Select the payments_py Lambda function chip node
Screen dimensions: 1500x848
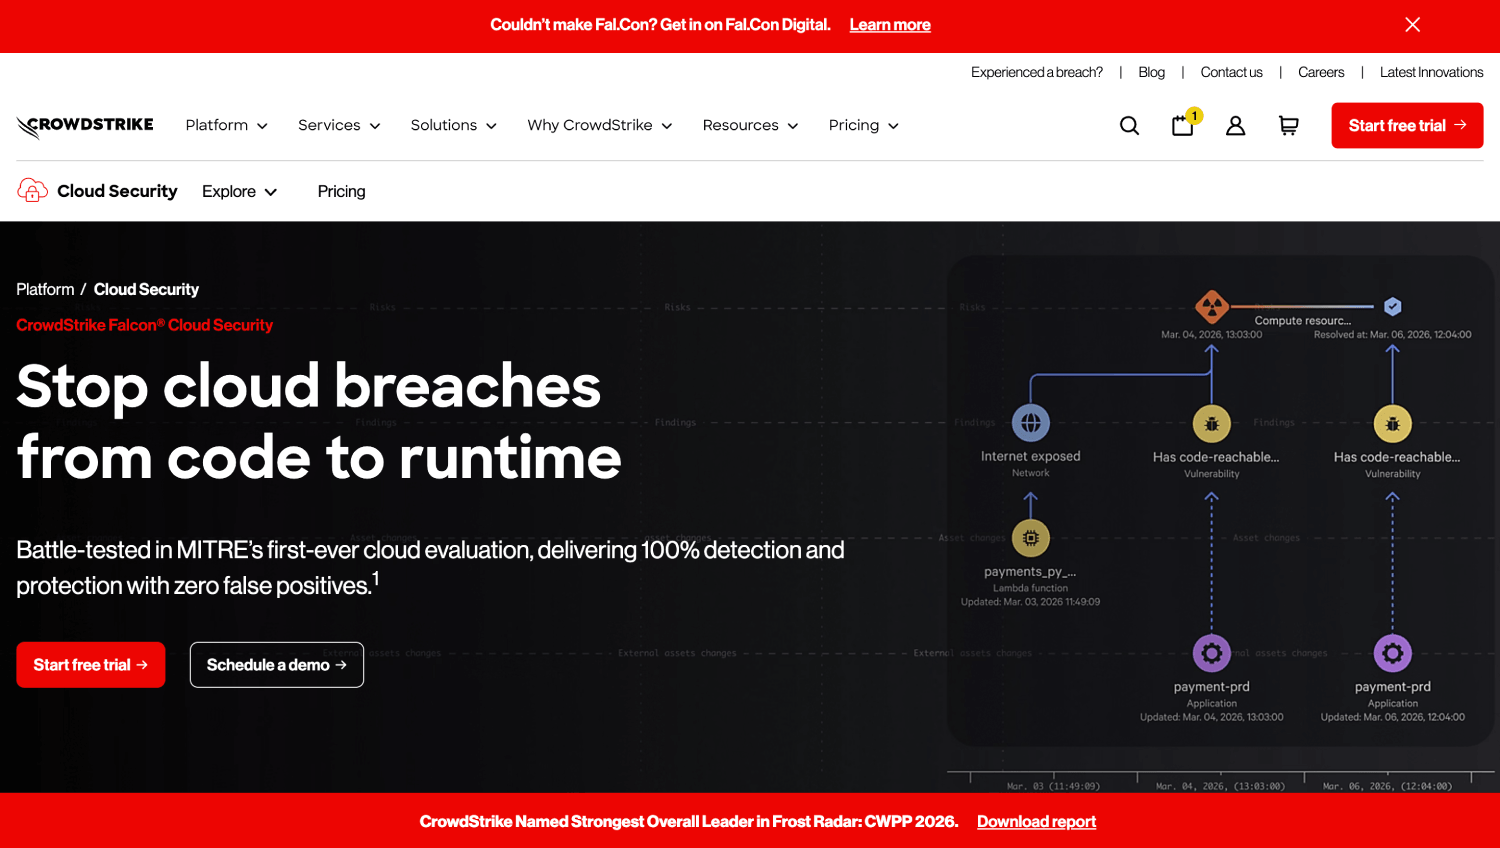tap(1031, 538)
